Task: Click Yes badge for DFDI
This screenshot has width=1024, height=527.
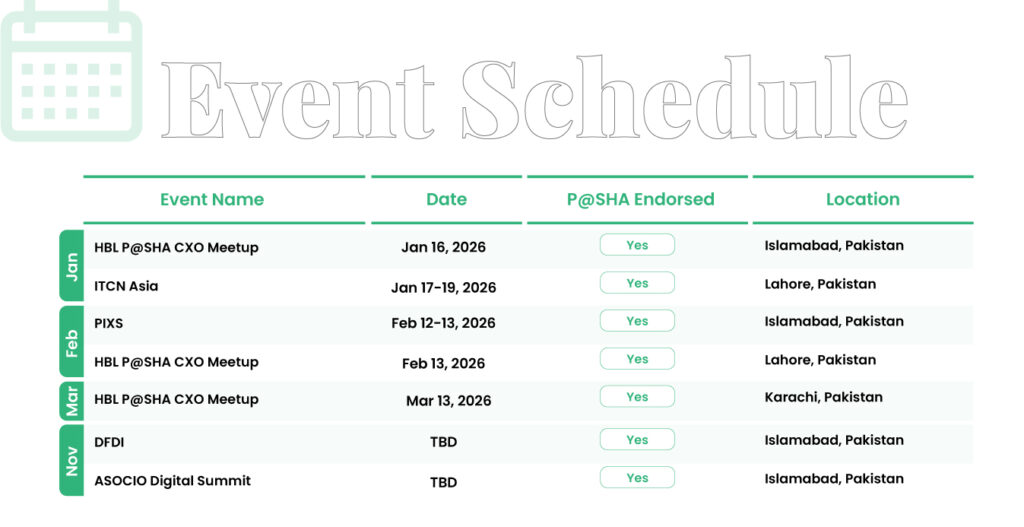Action: [637, 440]
